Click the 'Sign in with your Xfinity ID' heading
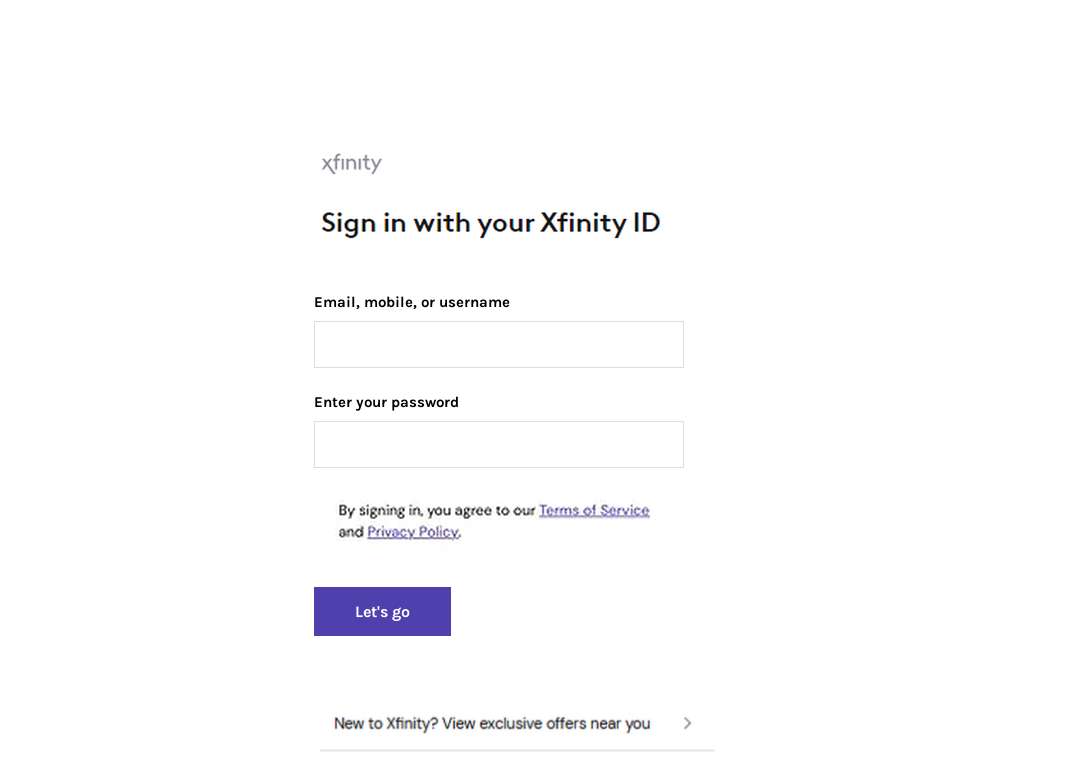Viewport: 1080px width, 768px height. [x=490, y=223]
